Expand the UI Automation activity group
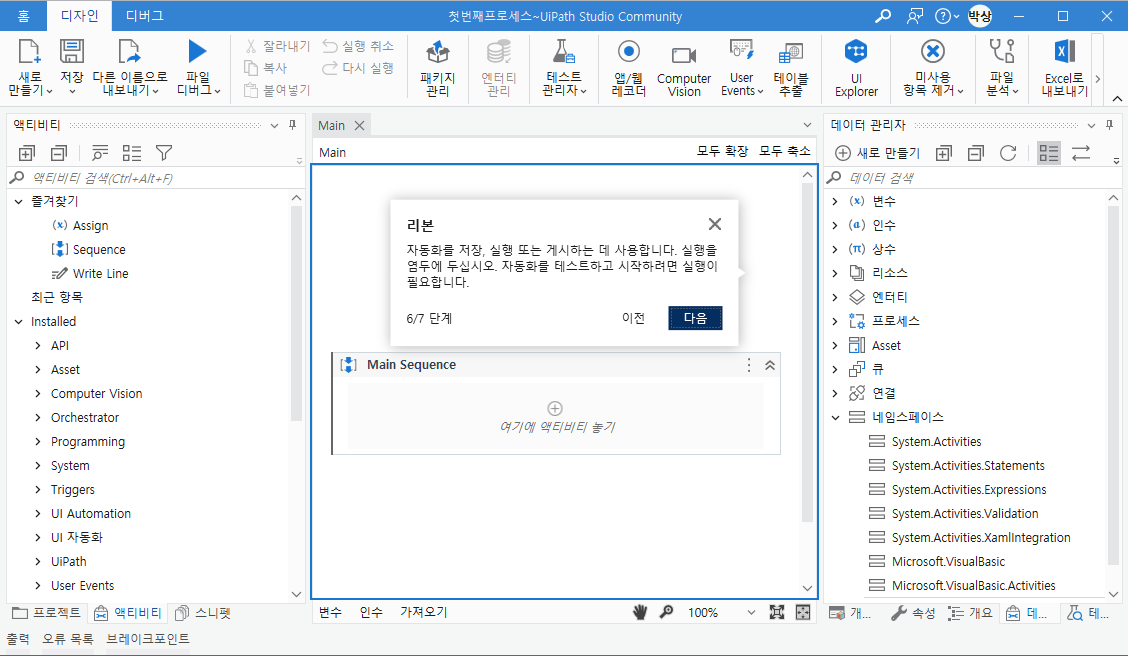This screenshot has height=656, width=1128. (37, 514)
